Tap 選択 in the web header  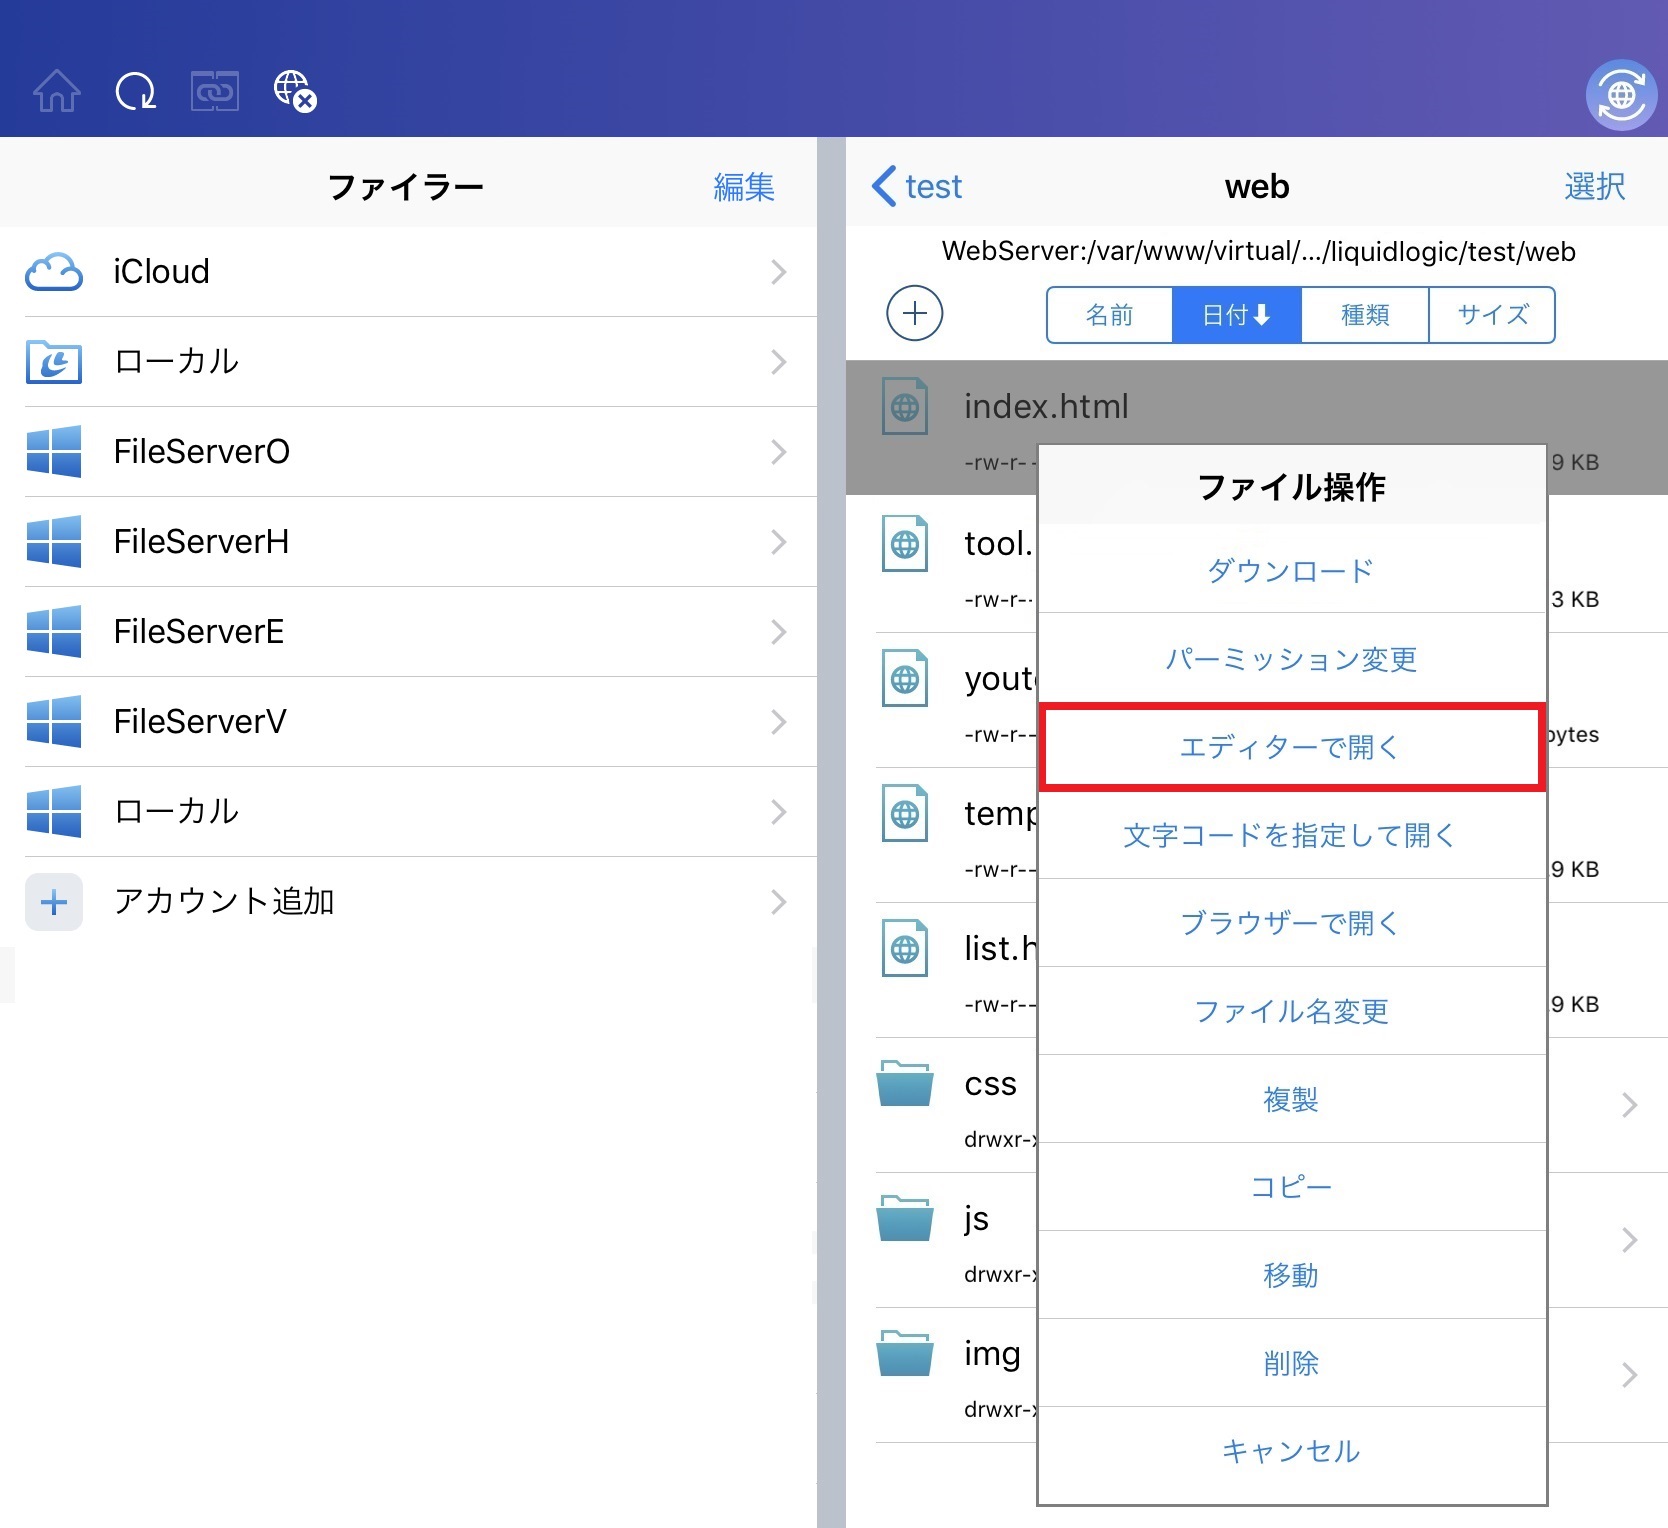click(1594, 187)
